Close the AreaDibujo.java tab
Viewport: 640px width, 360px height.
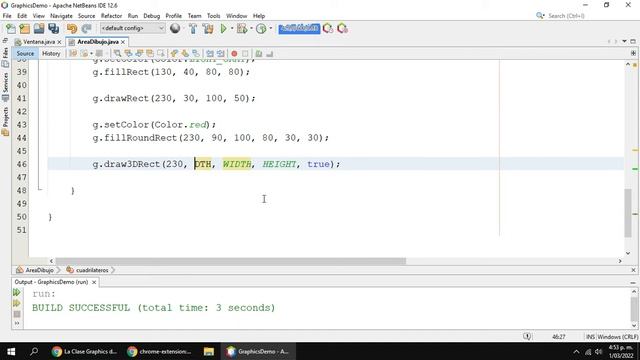pyautogui.click(x=123, y=42)
